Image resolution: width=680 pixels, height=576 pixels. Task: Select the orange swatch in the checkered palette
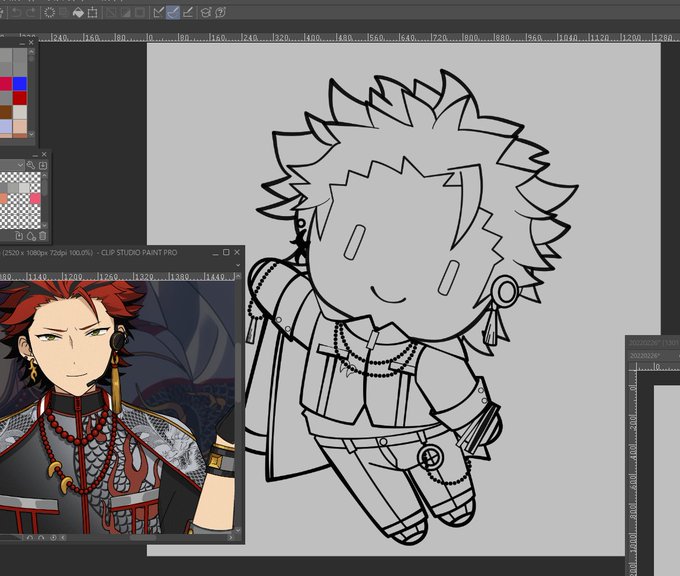pyautogui.click(x=3, y=198)
